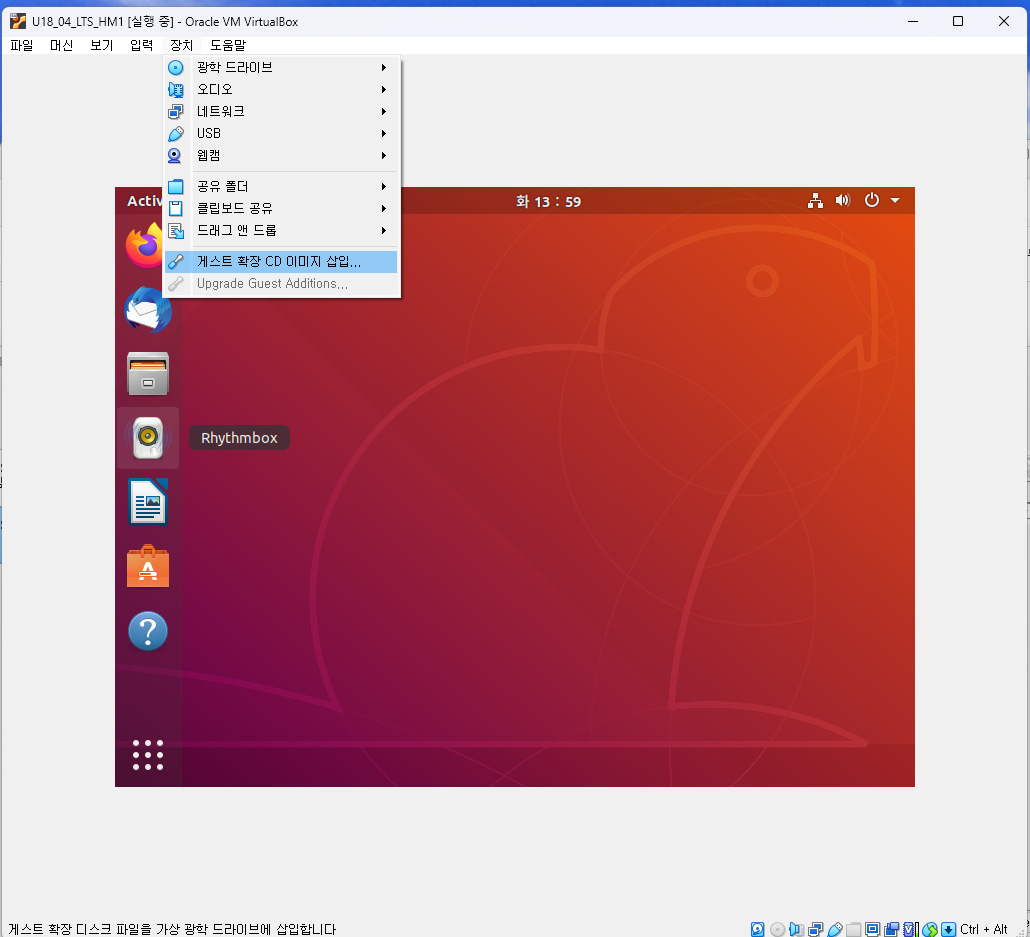This screenshot has width=1030, height=937.
Task: Click the CPU virtualization status icon
Action: pos(911,929)
